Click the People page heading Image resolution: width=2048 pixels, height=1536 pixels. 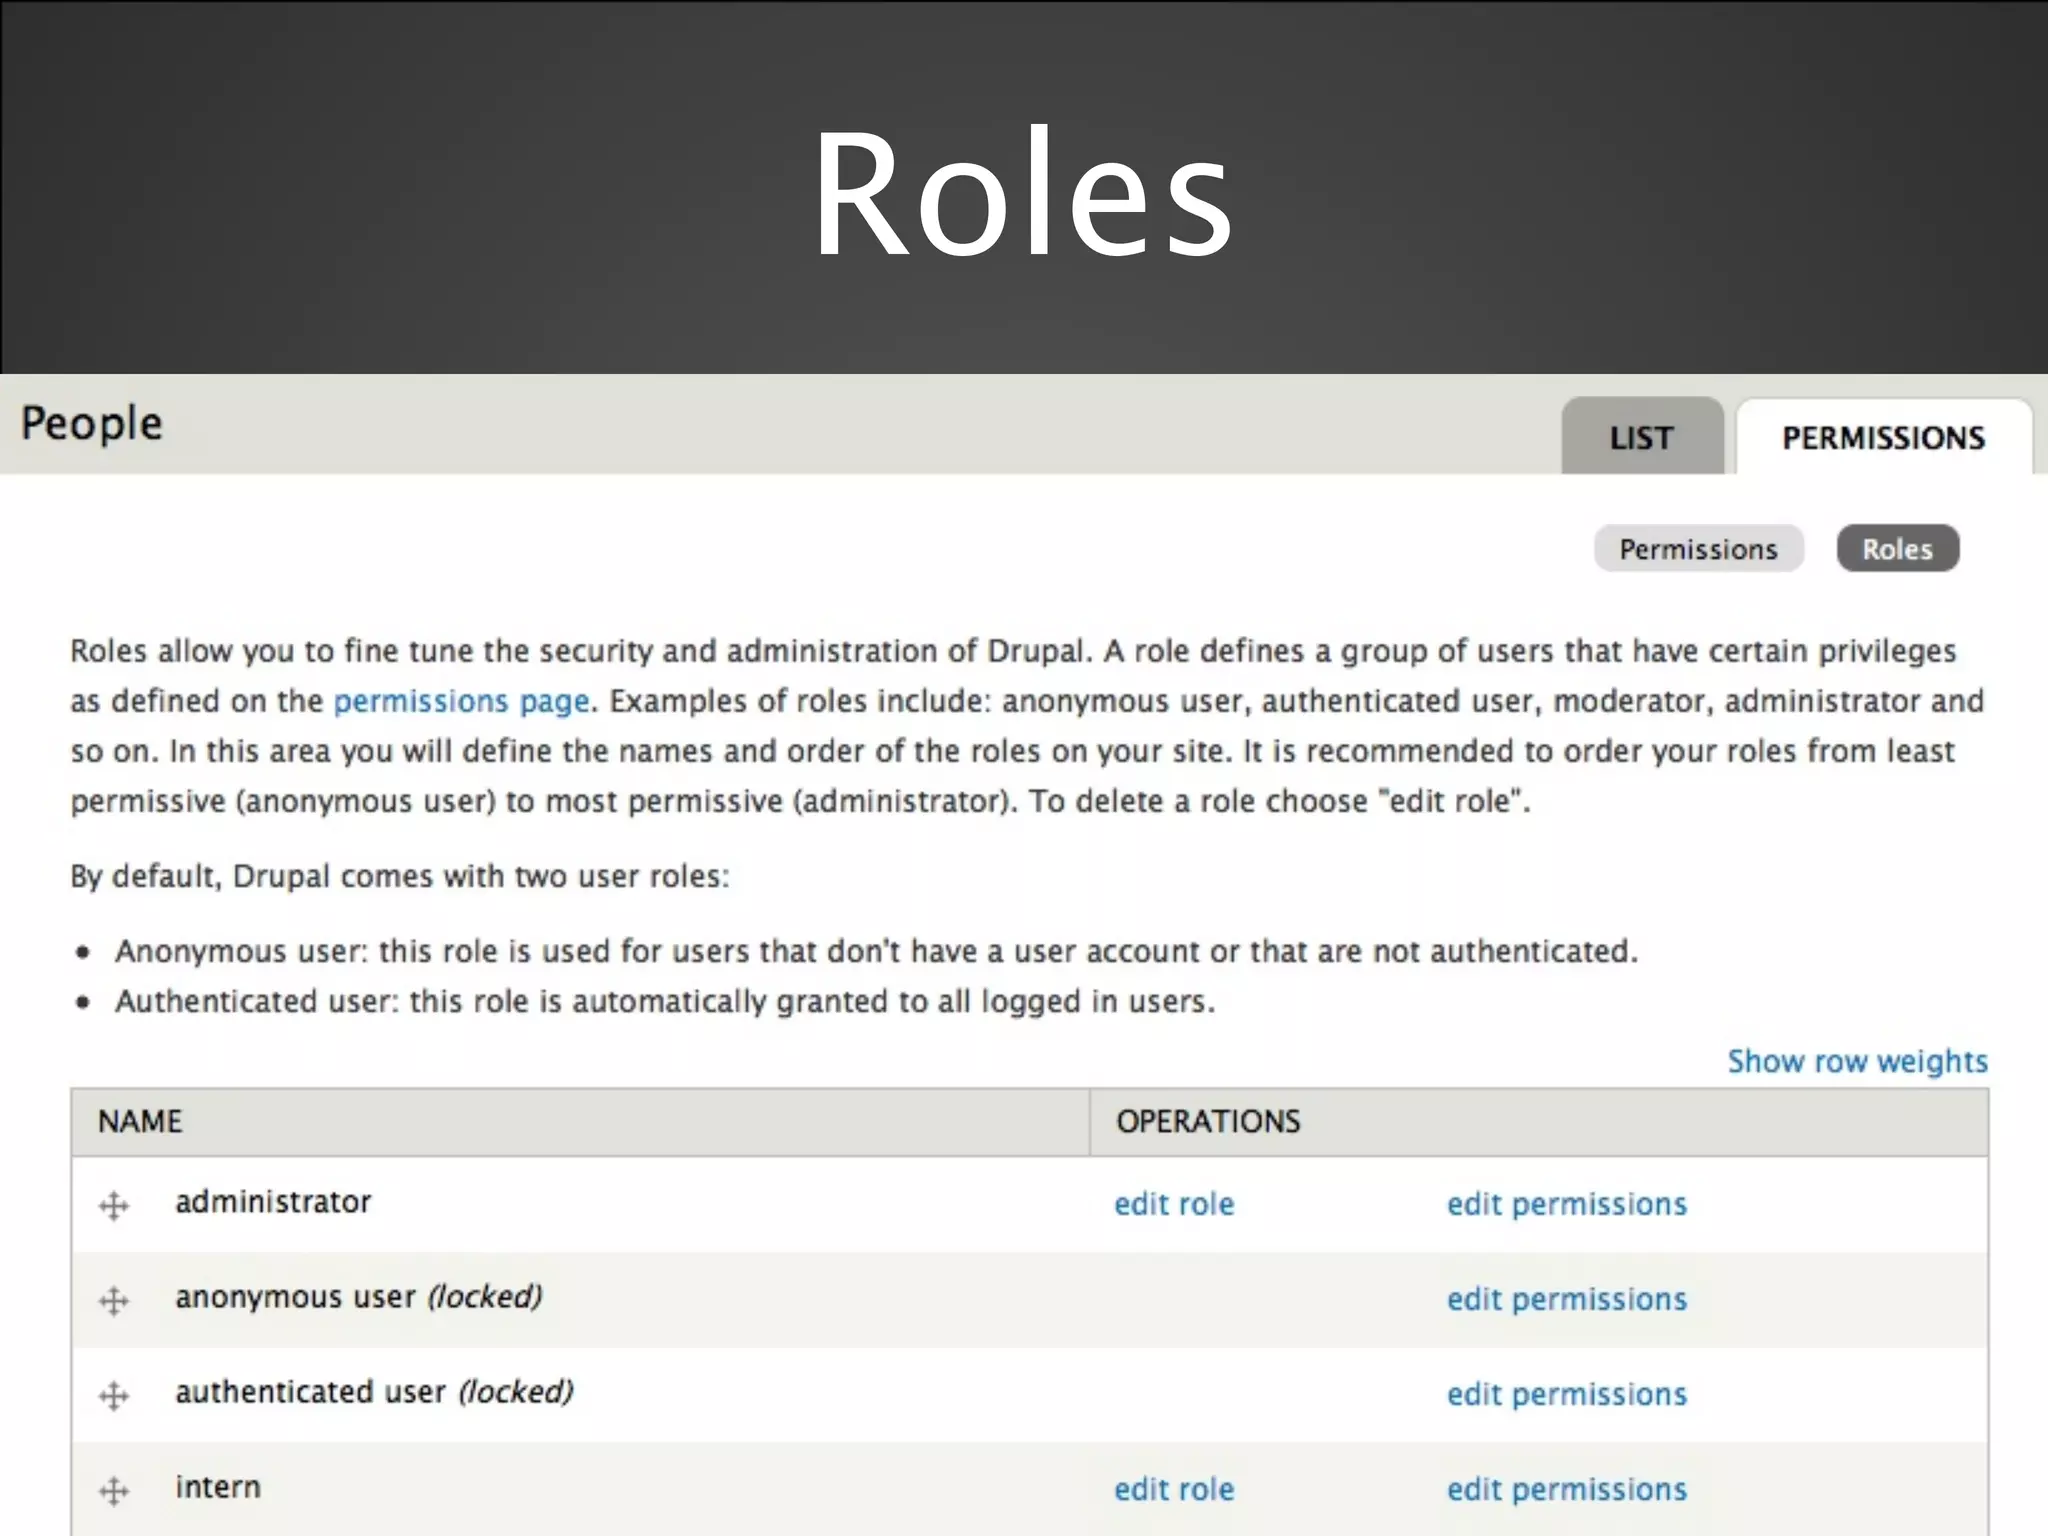[x=91, y=425]
